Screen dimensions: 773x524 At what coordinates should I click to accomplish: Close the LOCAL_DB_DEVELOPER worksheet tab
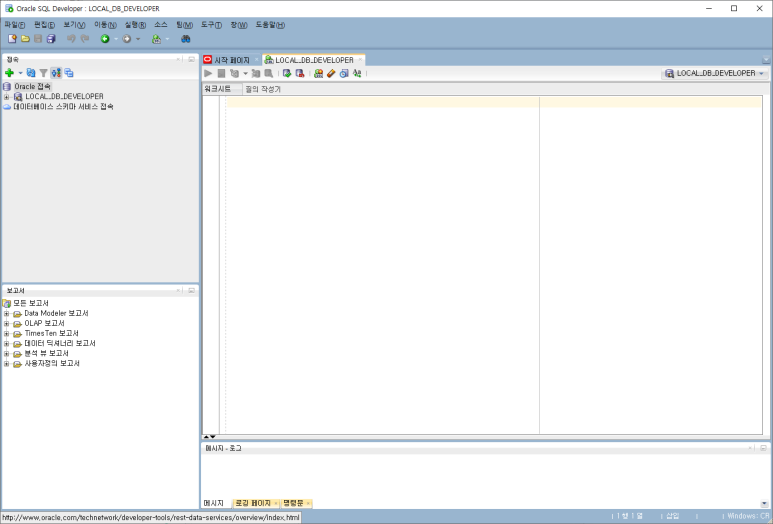pos(360,60)
